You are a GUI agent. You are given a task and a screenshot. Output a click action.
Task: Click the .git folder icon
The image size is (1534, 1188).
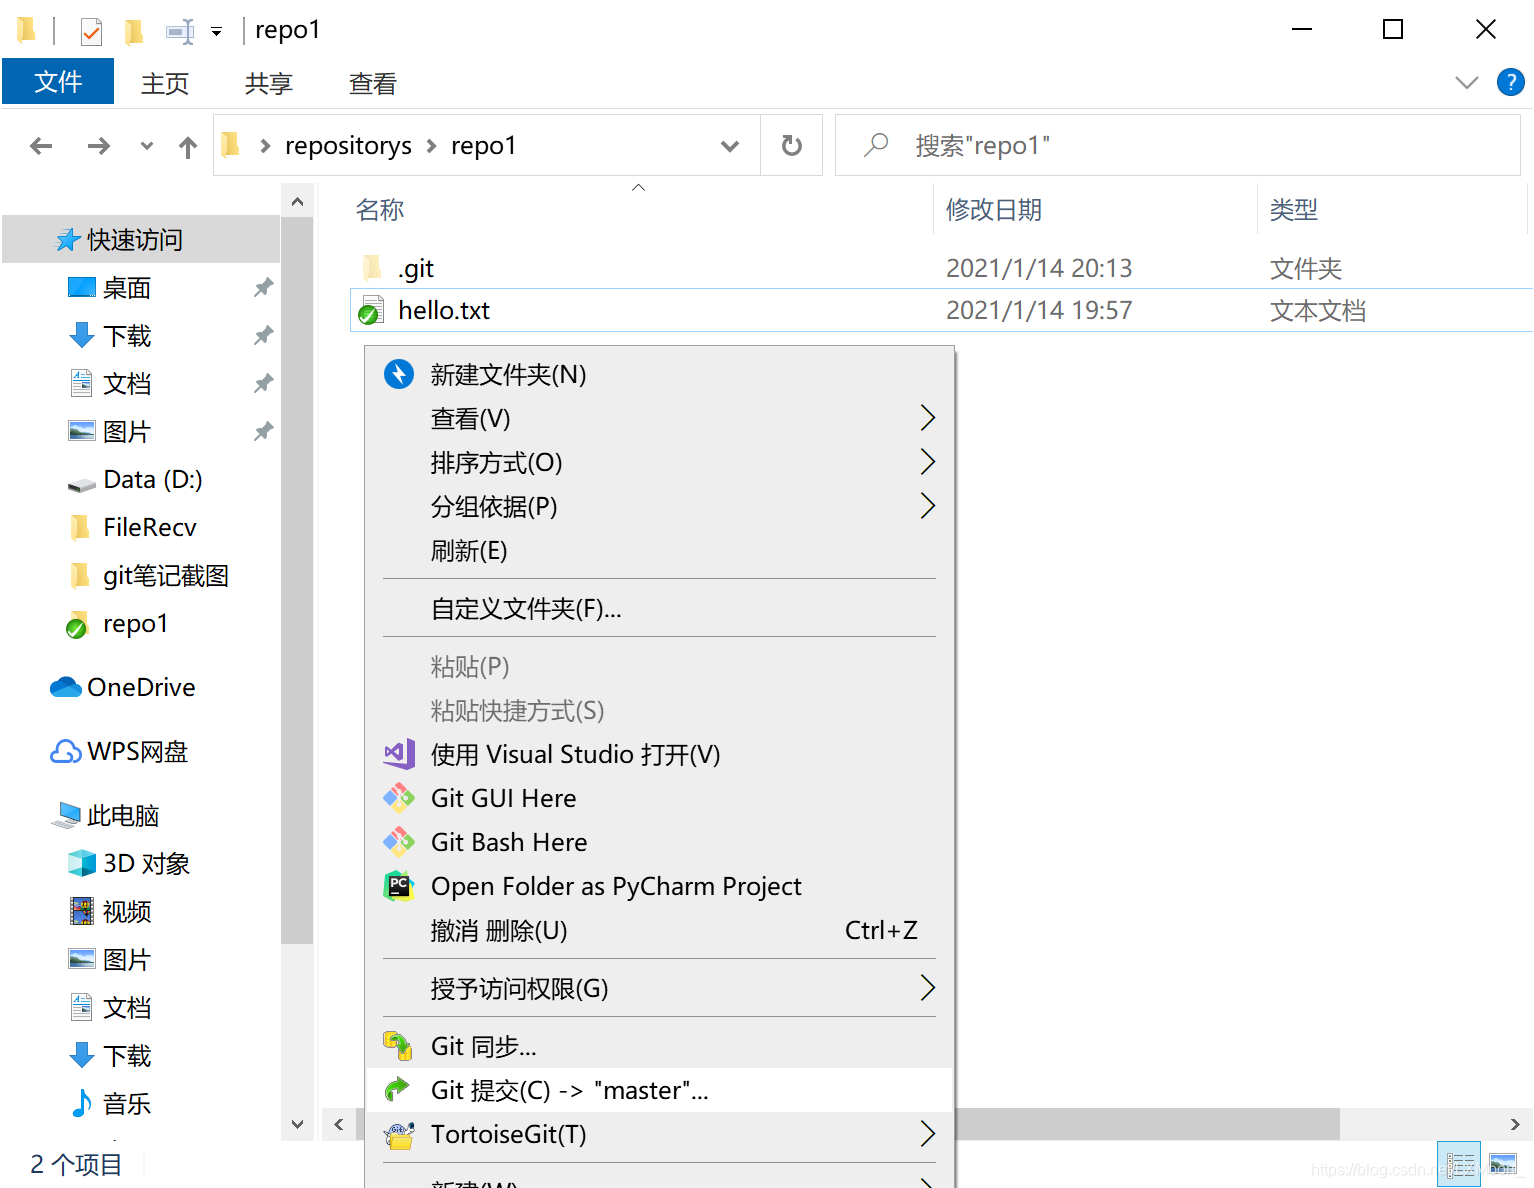click(x=372, y=267)
